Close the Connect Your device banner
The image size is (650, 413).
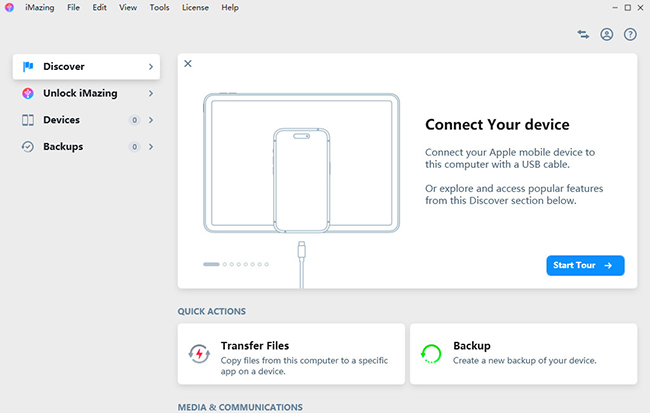coord(188,64)
